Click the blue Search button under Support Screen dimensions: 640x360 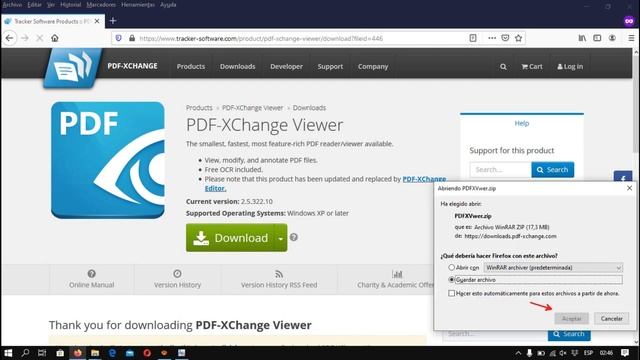(x=553, y=169)
